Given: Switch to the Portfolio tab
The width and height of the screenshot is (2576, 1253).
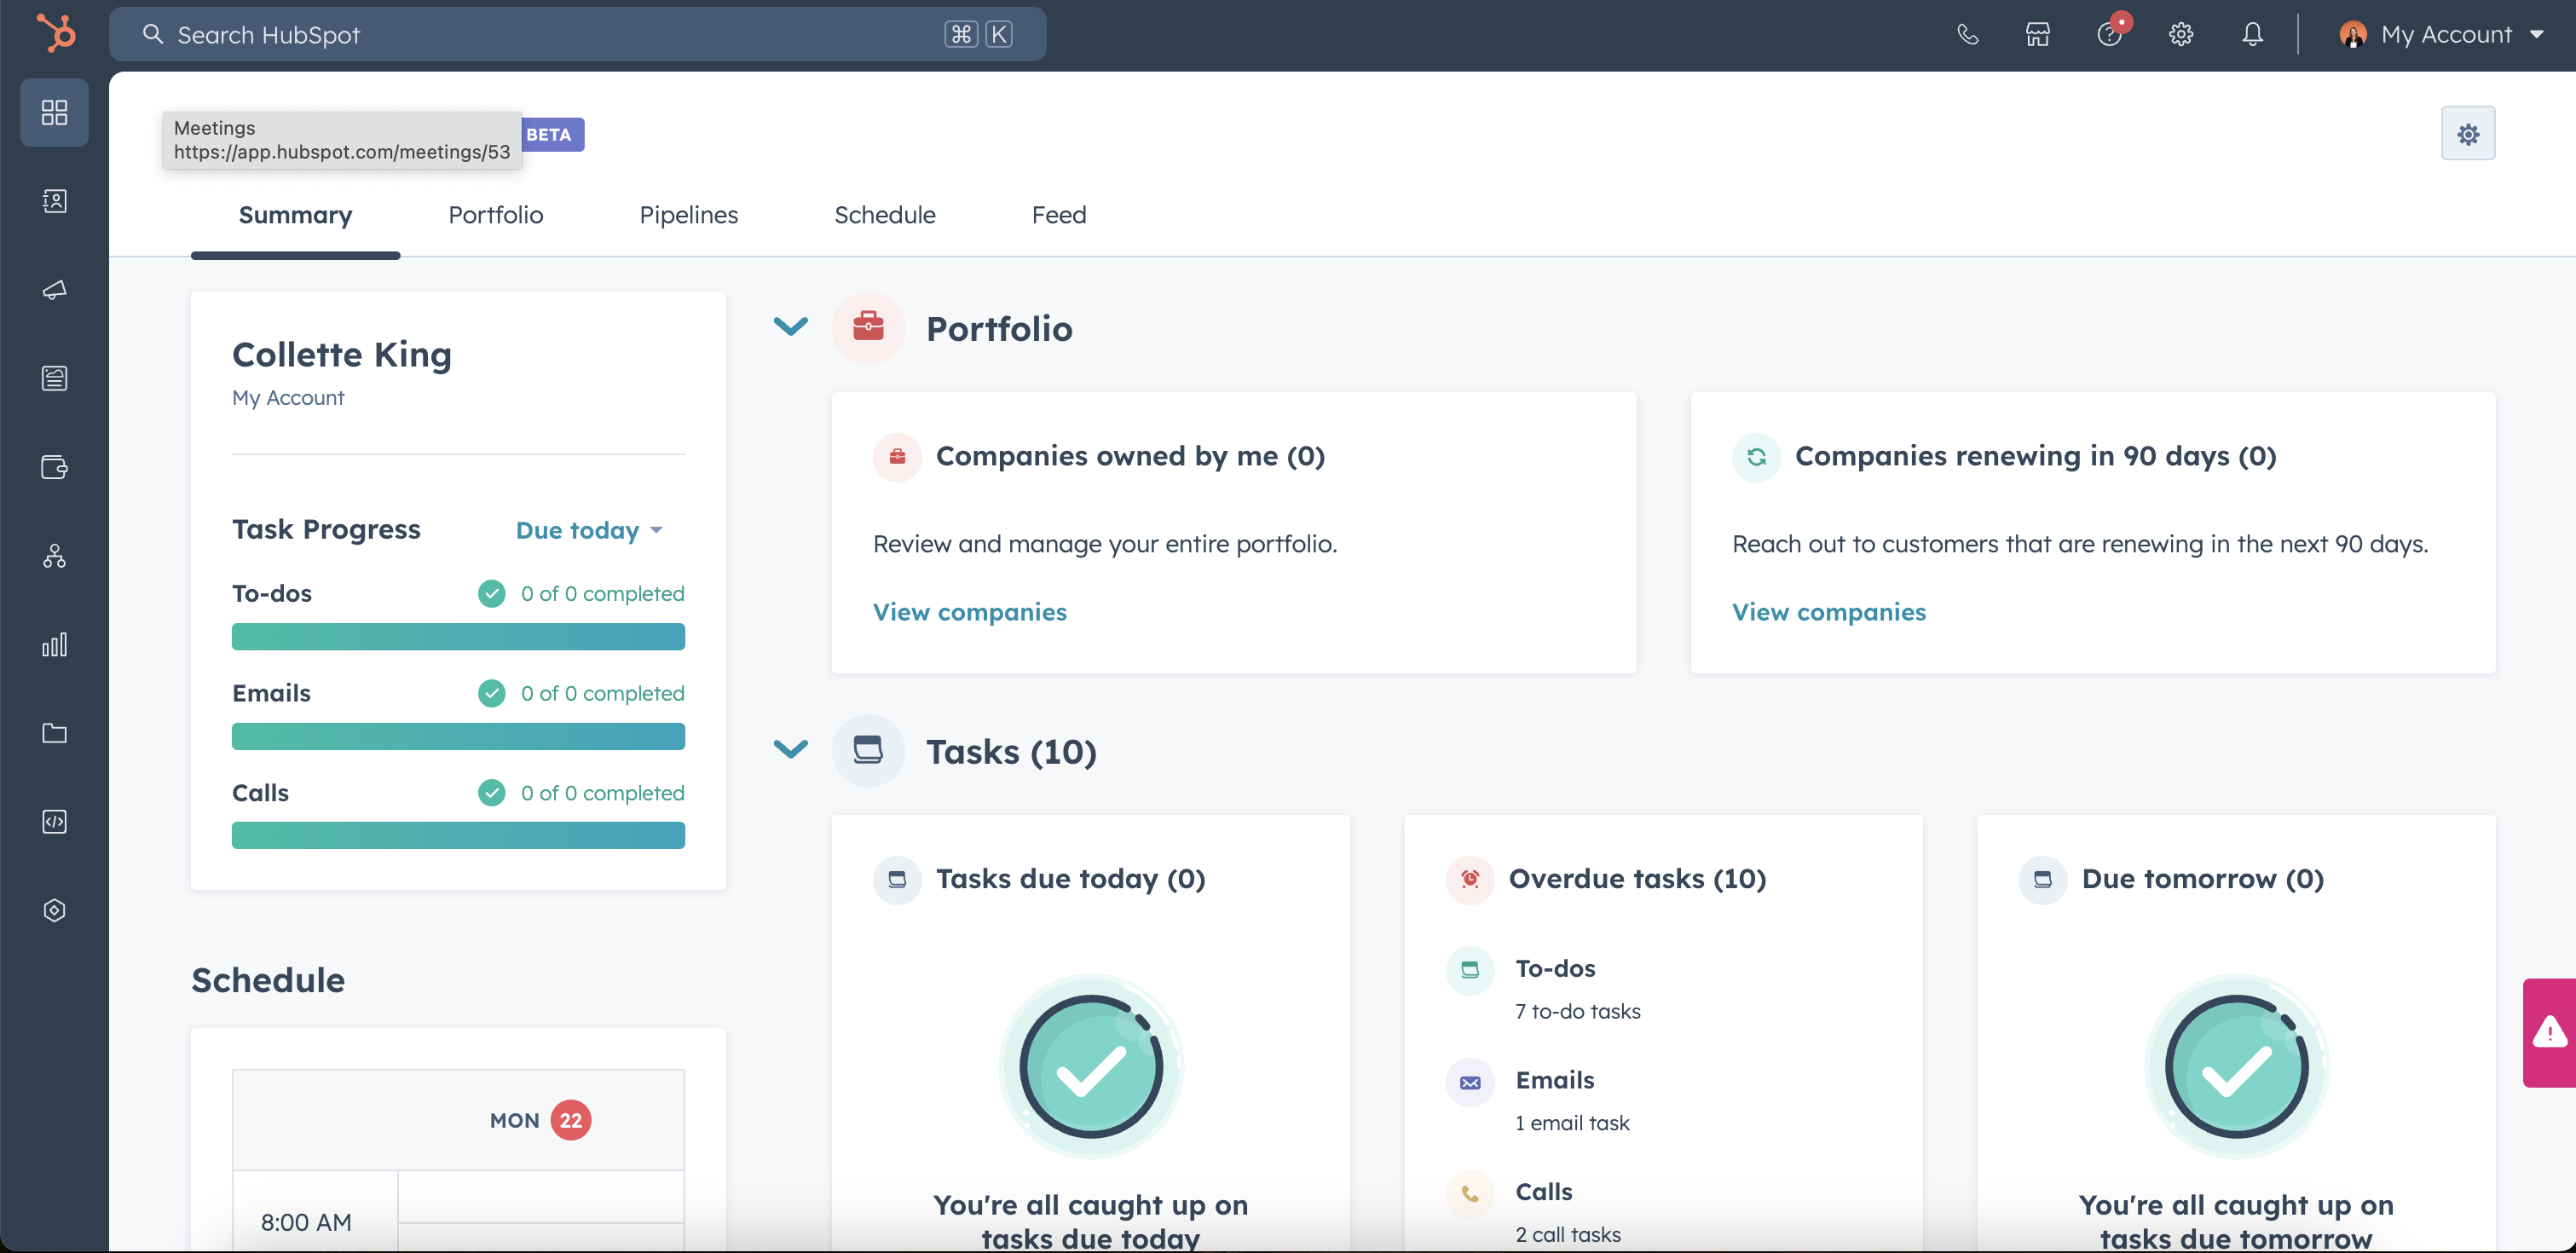Looking at the screenshot, I should (x=495, y=215).
